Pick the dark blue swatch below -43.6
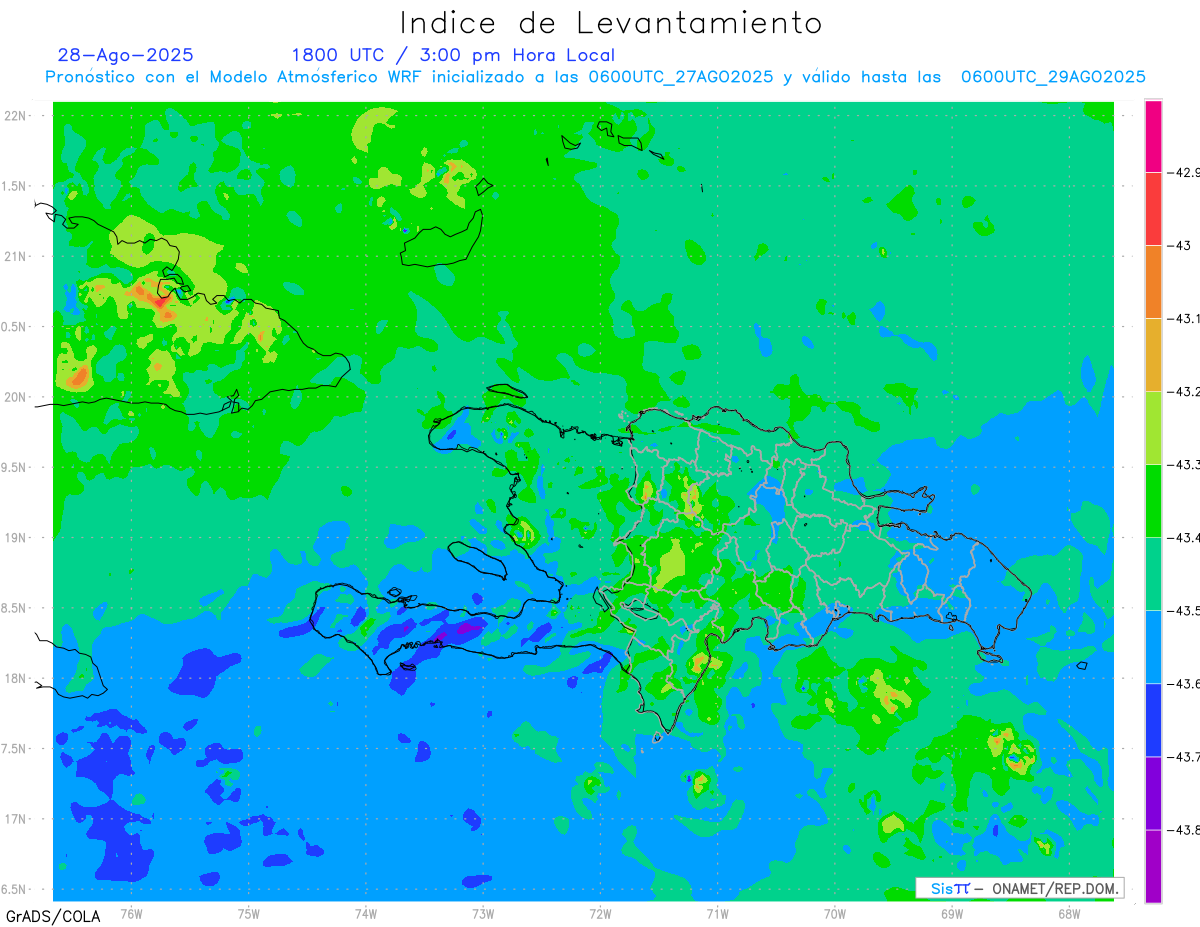1200x927 pixels. tap(1153, 720)
